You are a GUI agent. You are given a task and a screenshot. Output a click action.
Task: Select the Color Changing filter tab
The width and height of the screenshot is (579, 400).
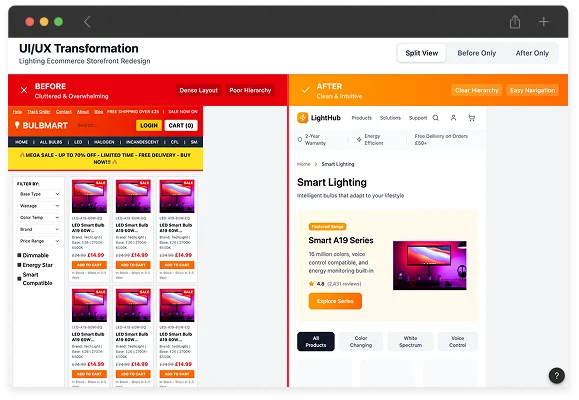pyautogui.click(x=361, y=342)
